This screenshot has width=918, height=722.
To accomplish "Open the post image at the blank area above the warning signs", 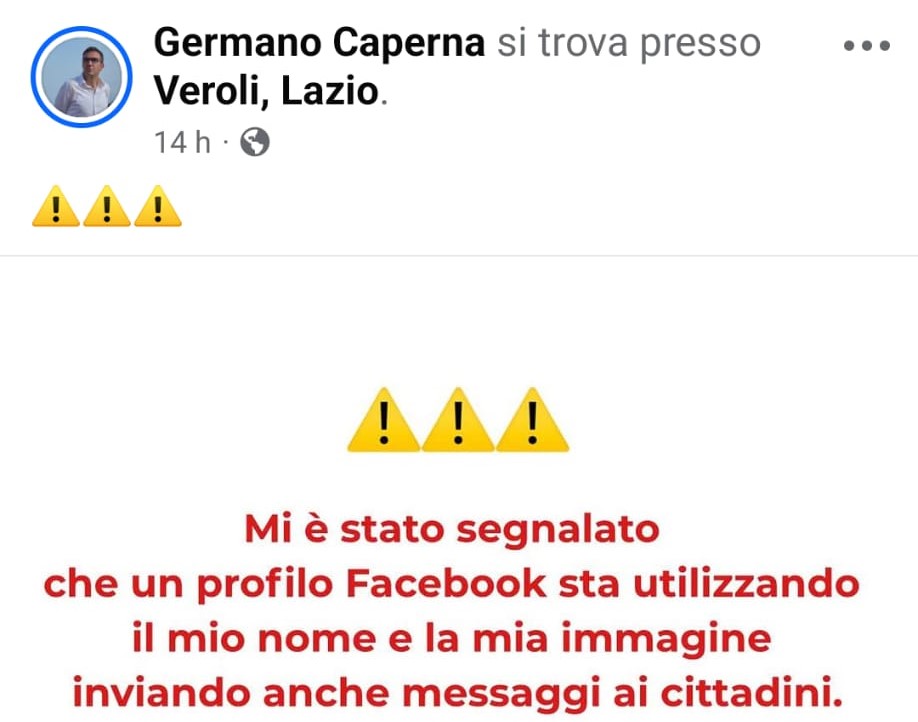I will (459, 322).
